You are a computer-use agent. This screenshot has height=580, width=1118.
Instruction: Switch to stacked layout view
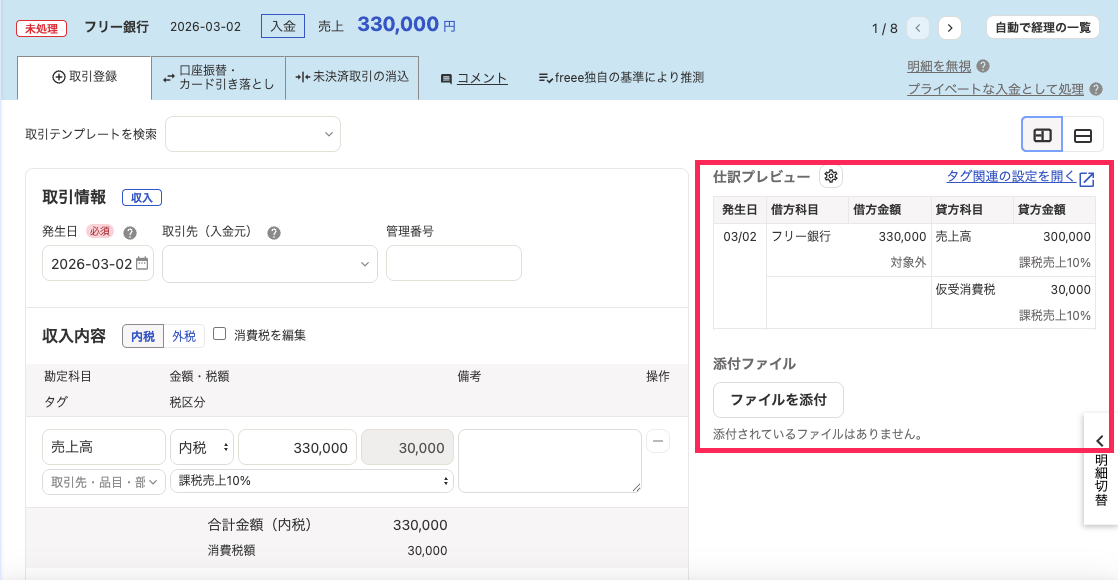[x=1082, y=135]
